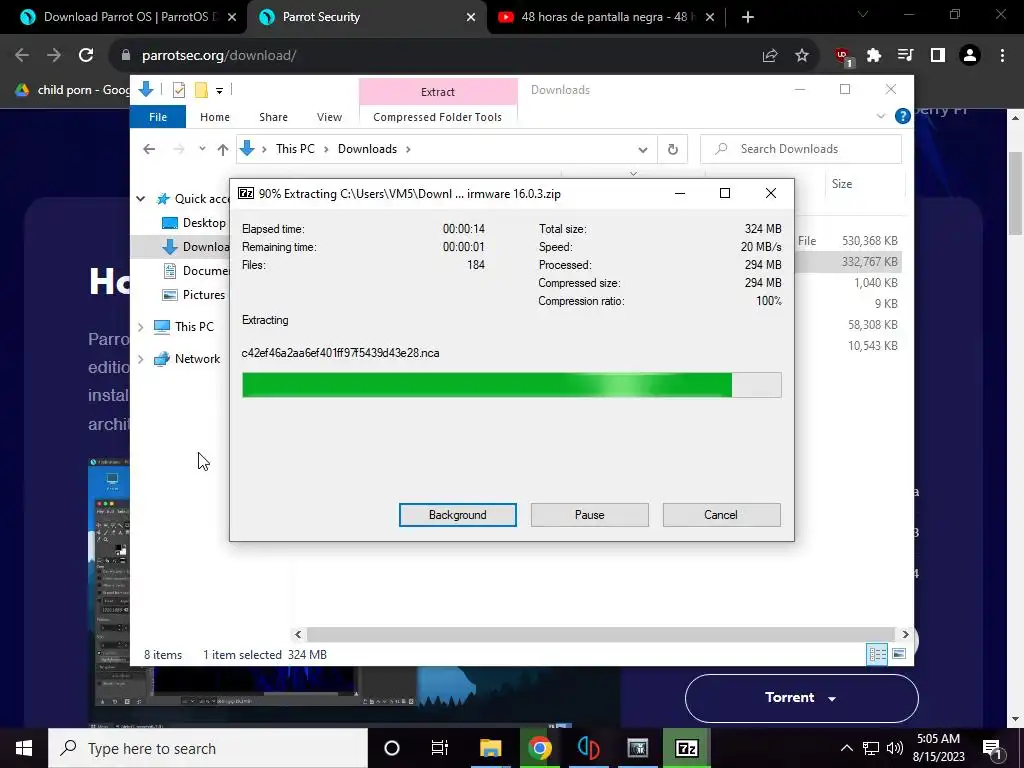Select the Extract contextual tab
Viewport: 1024px width, 768px height.
pos(438,92)
